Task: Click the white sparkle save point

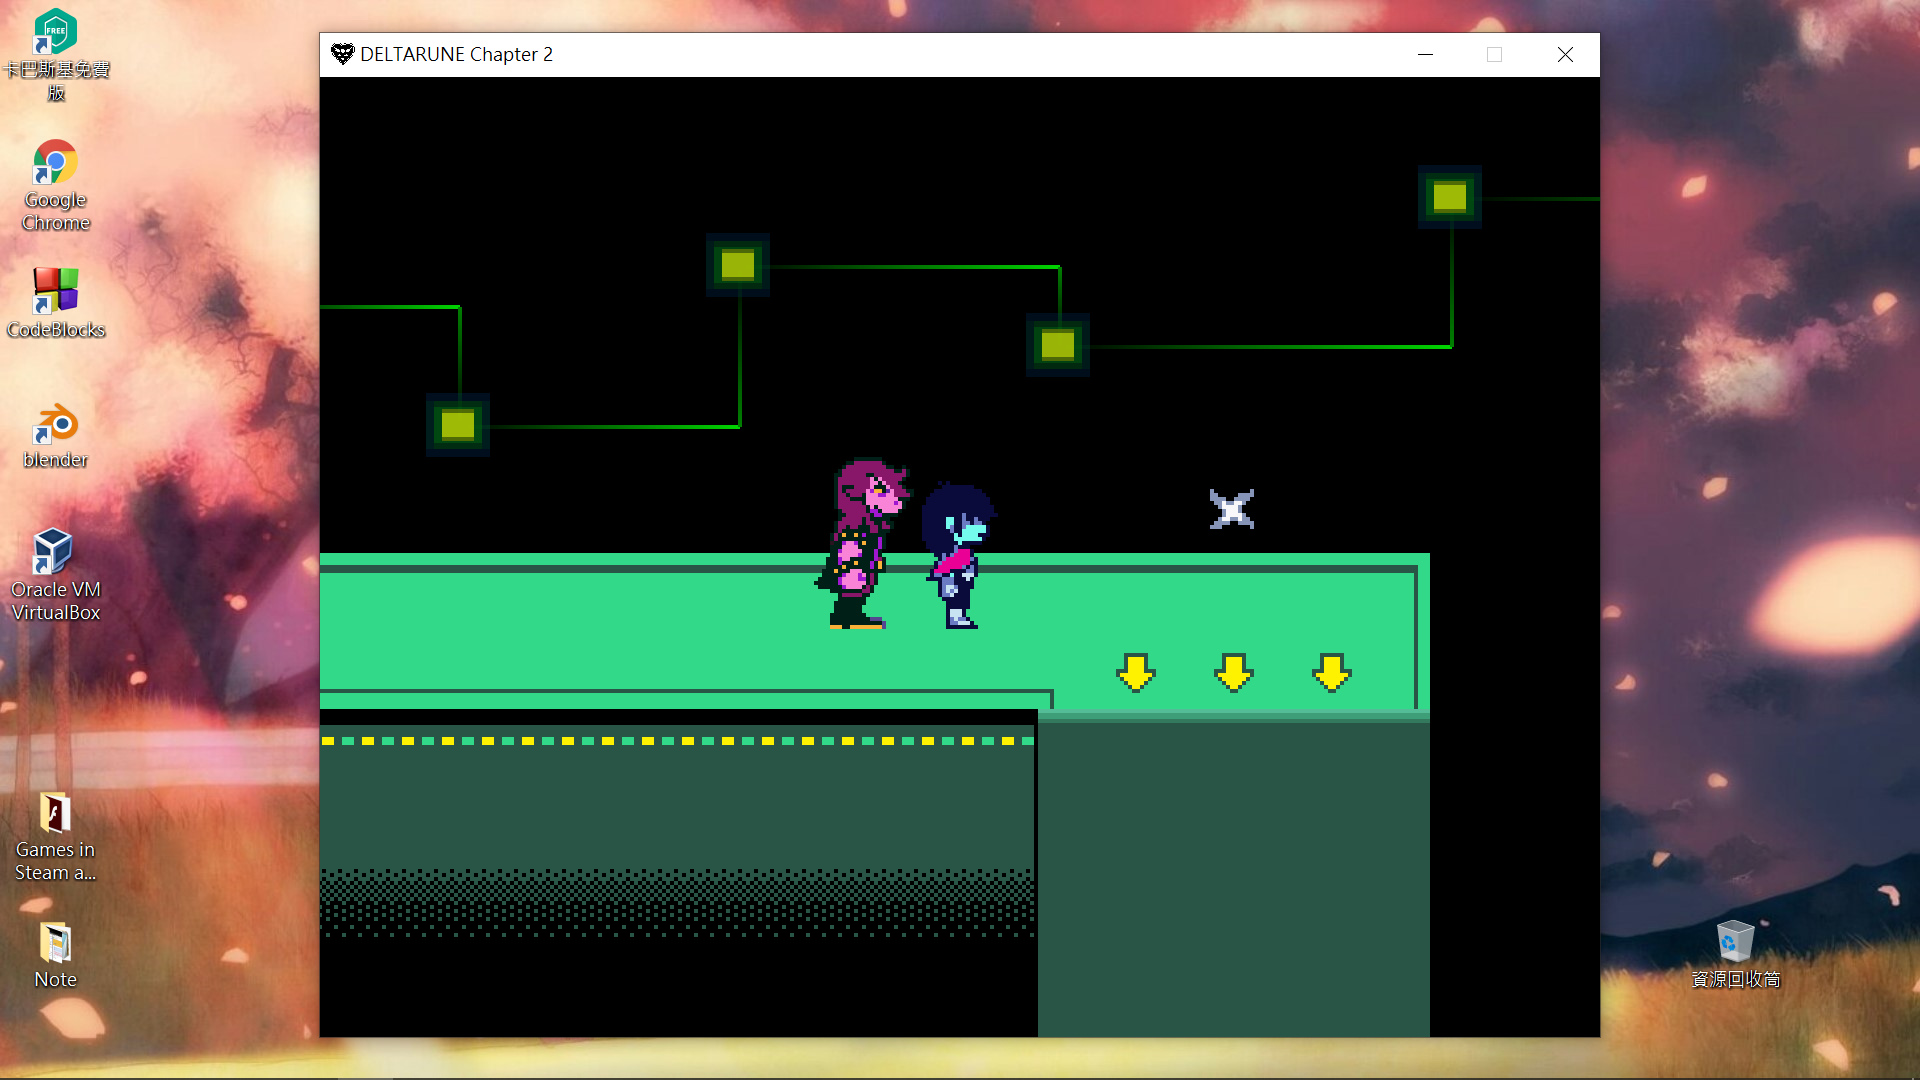Action: (1232, 510)
